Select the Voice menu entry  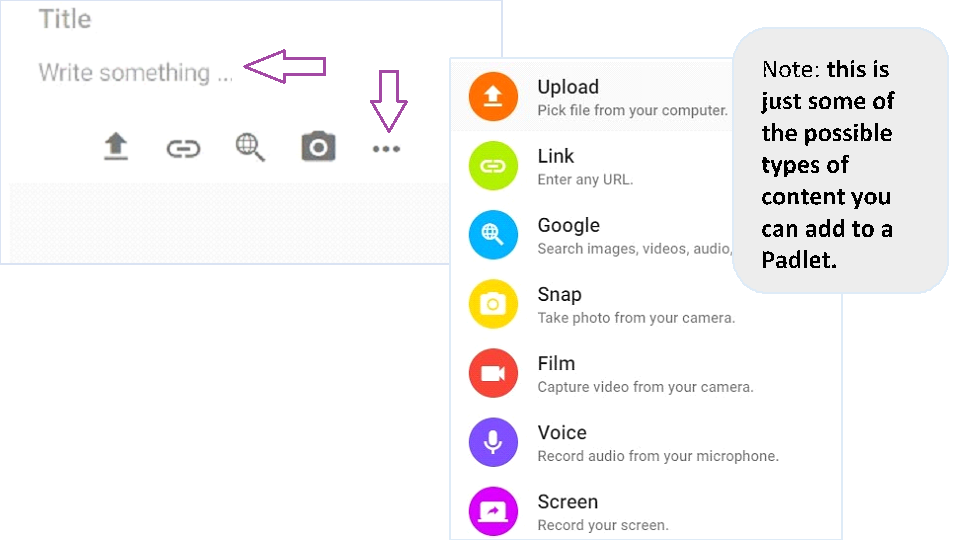tap(646, 442)
